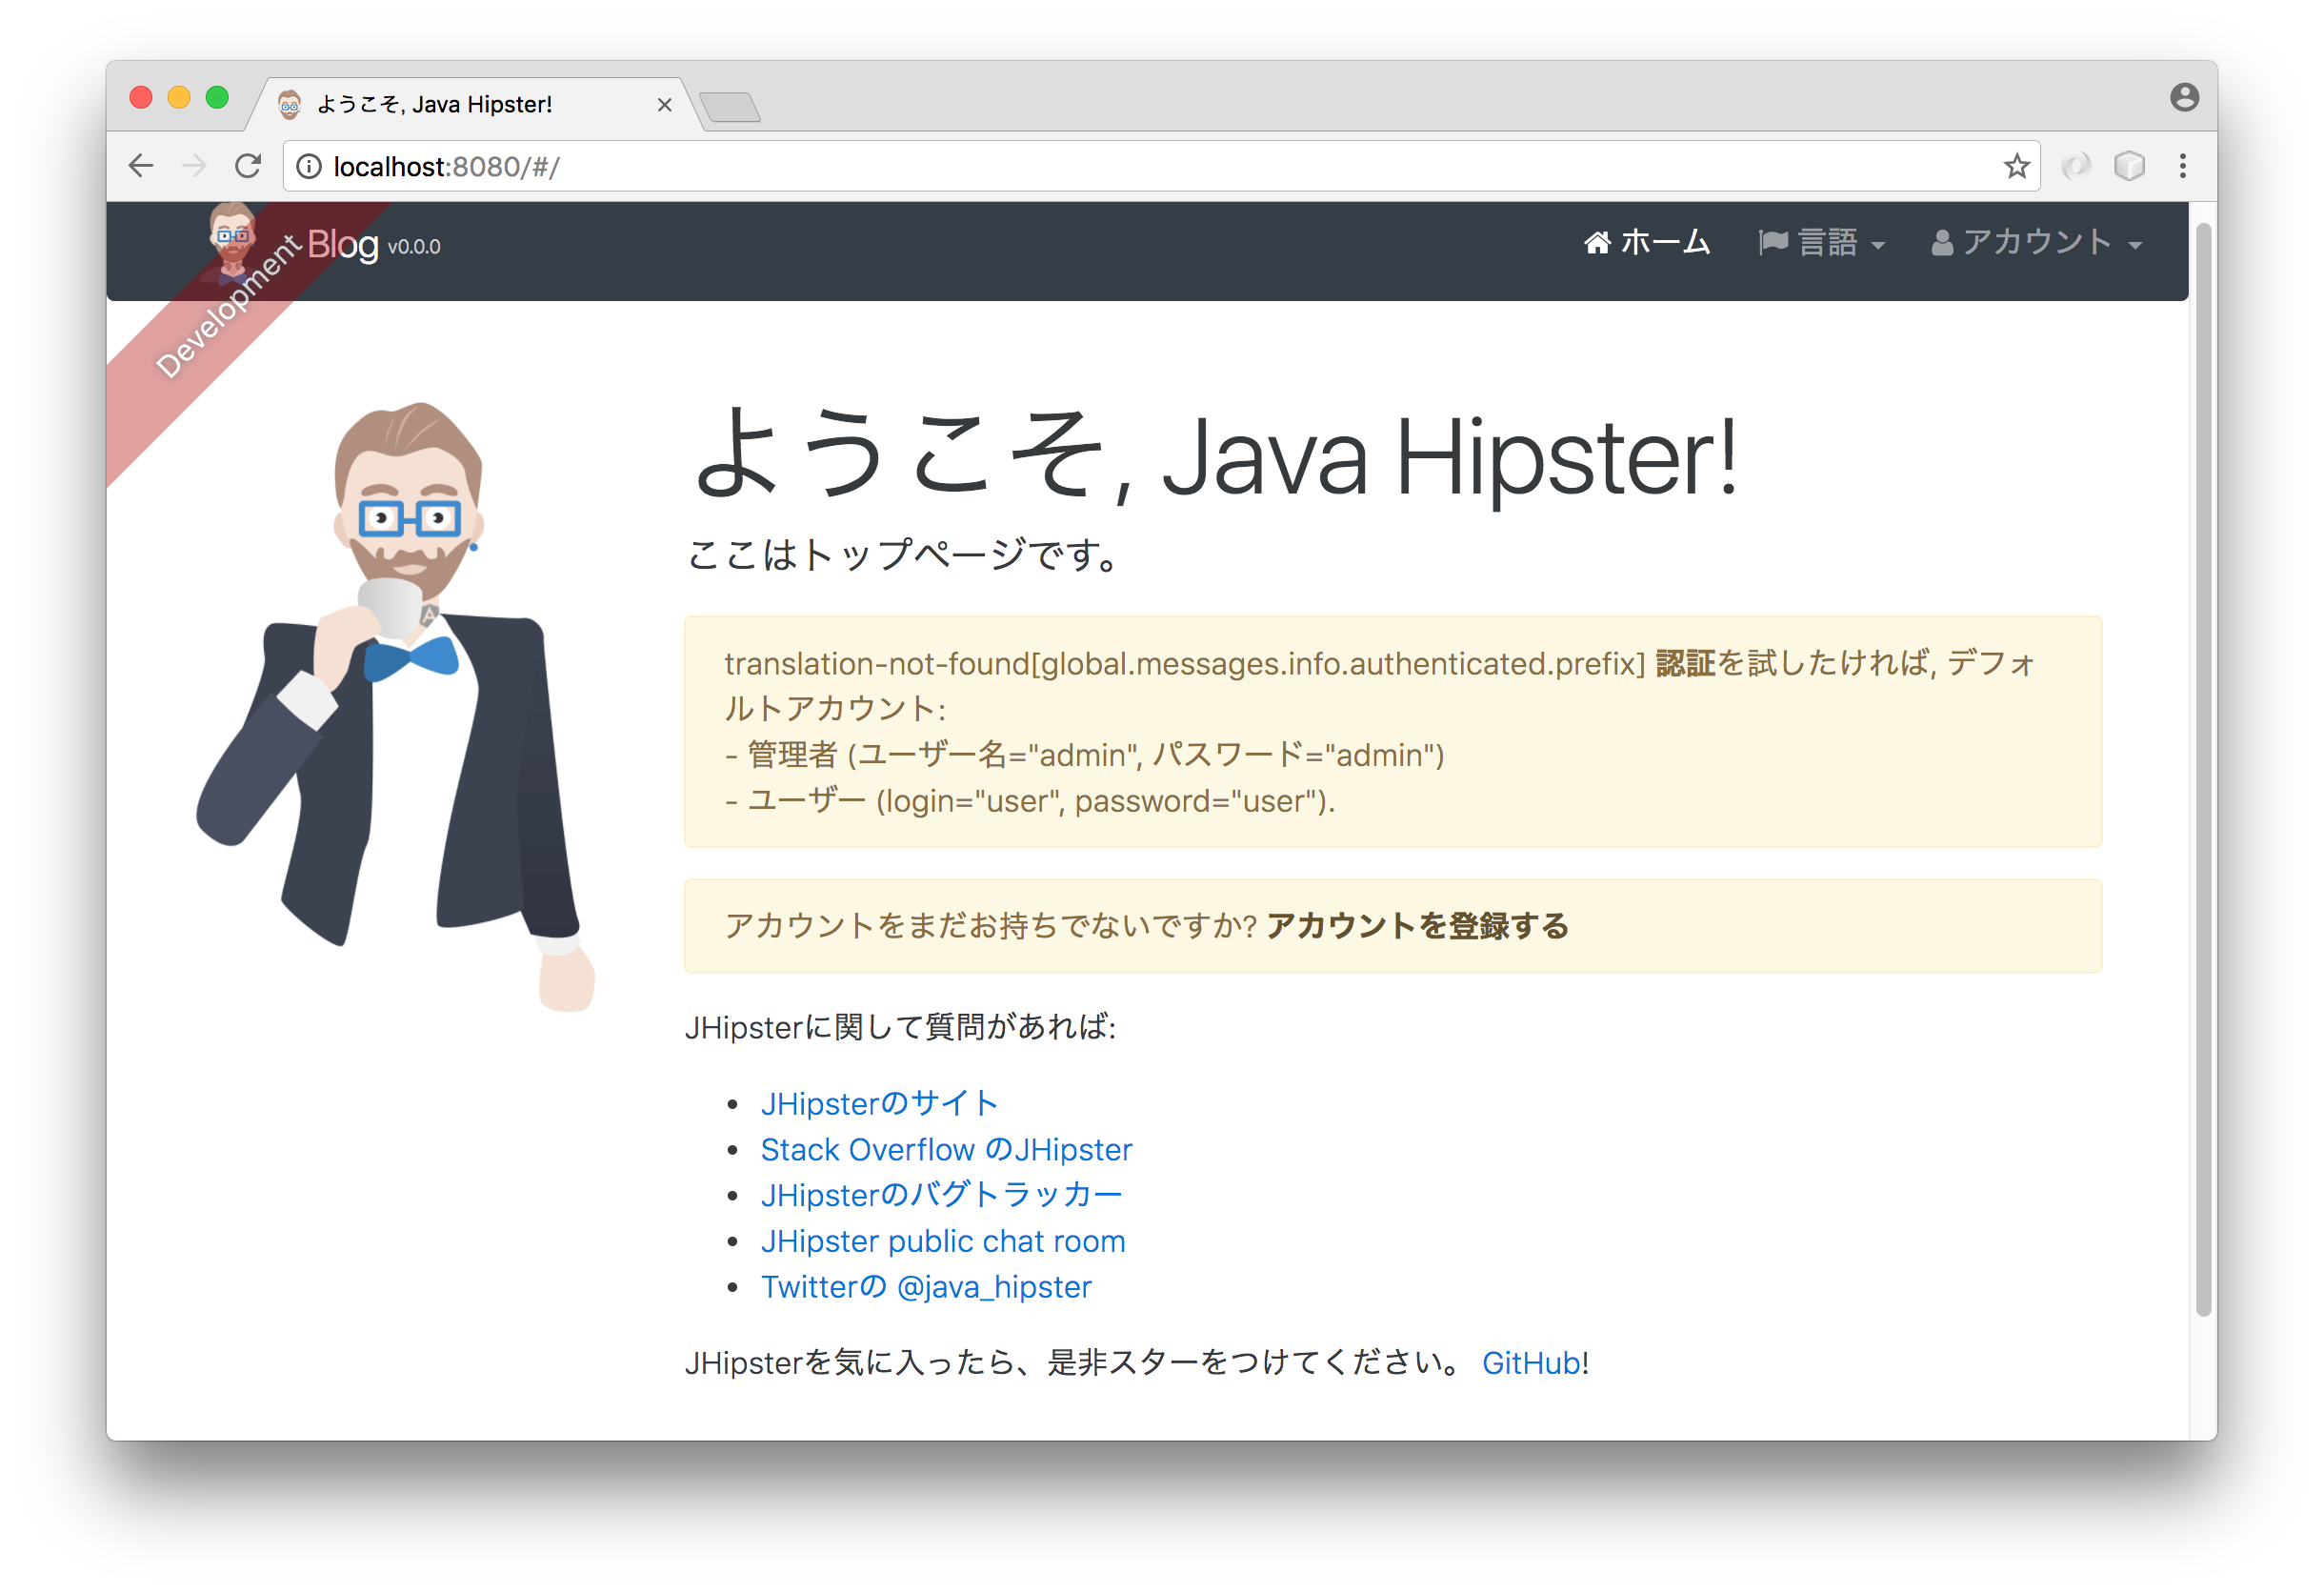The width and height of the screenshot is (2324, 1593).
Task: Minimize the window with the yellow button
Action: click(x=179, y=97)
